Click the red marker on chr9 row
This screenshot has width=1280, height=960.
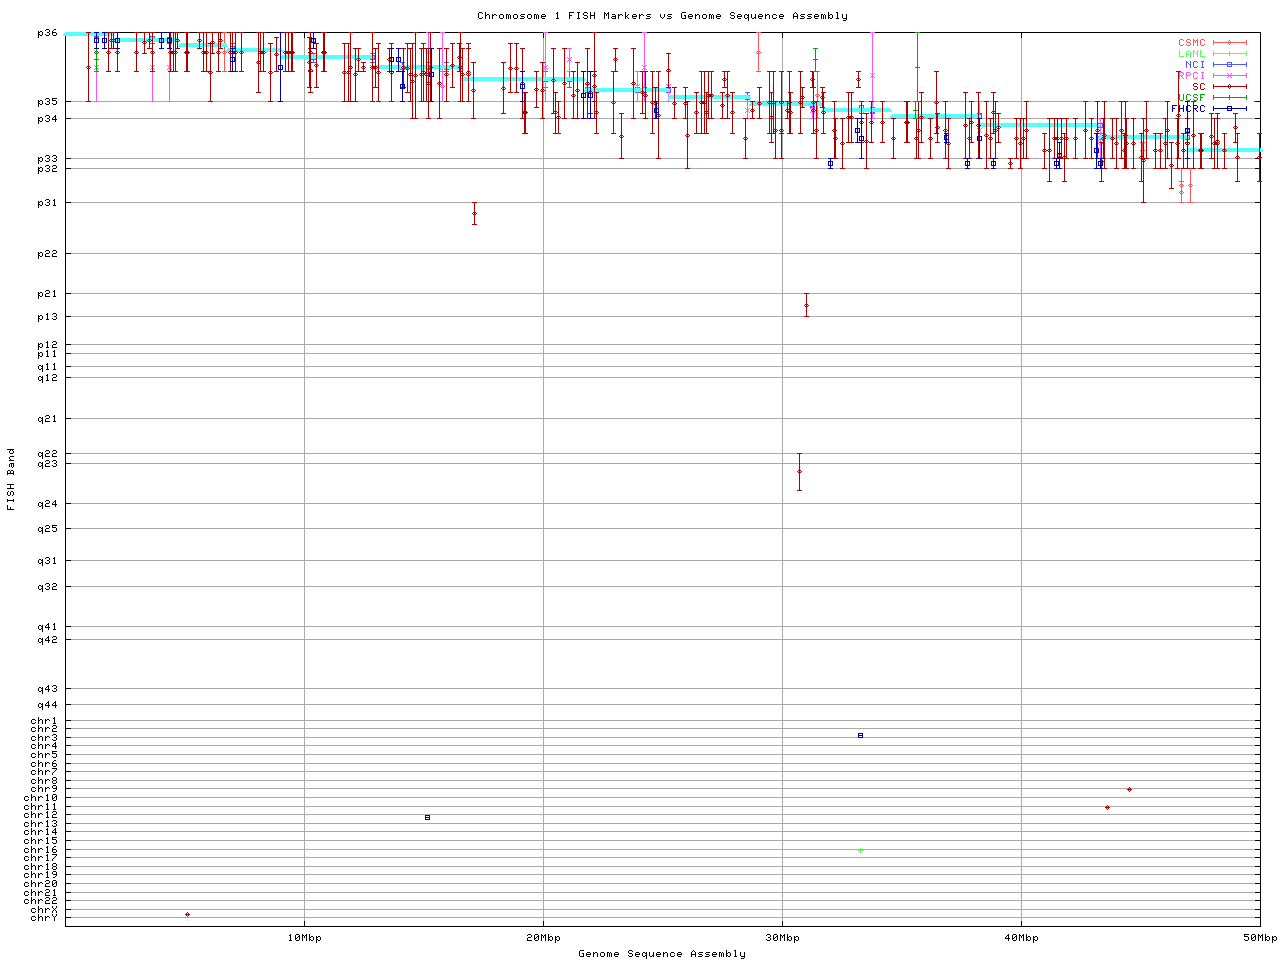pyautogui.click(x=1129, y=790)
